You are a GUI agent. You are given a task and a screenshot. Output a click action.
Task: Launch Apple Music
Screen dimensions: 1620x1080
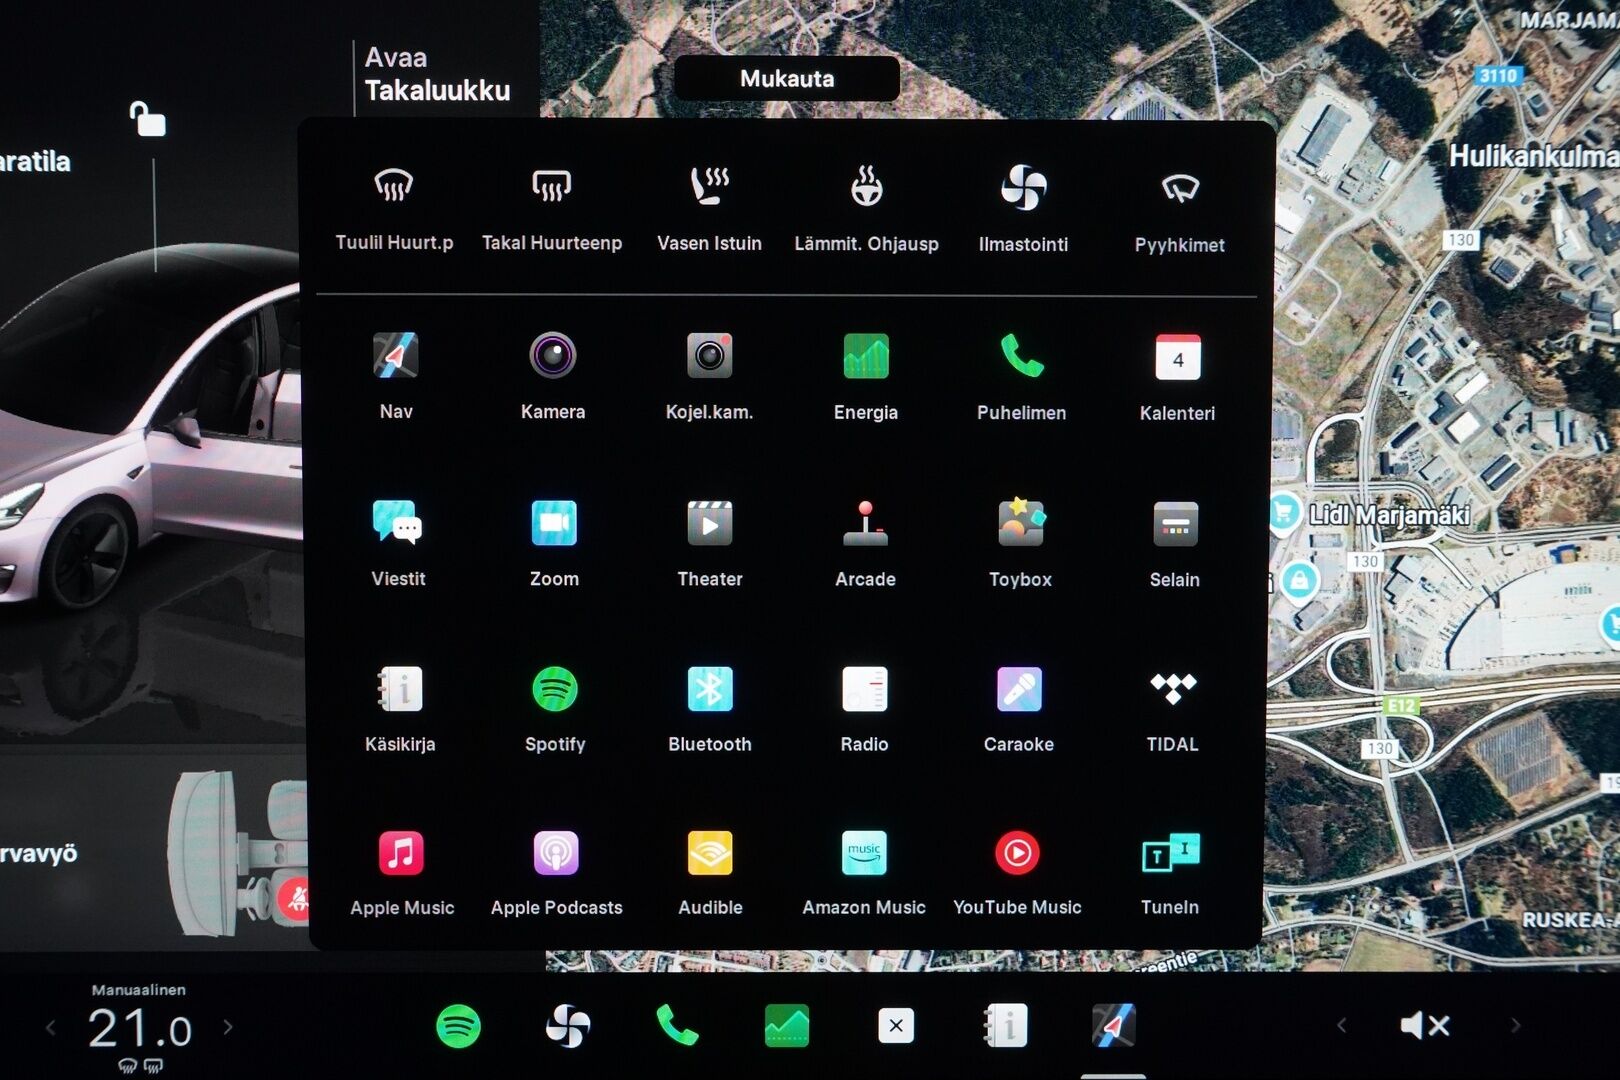pos(402,873)
